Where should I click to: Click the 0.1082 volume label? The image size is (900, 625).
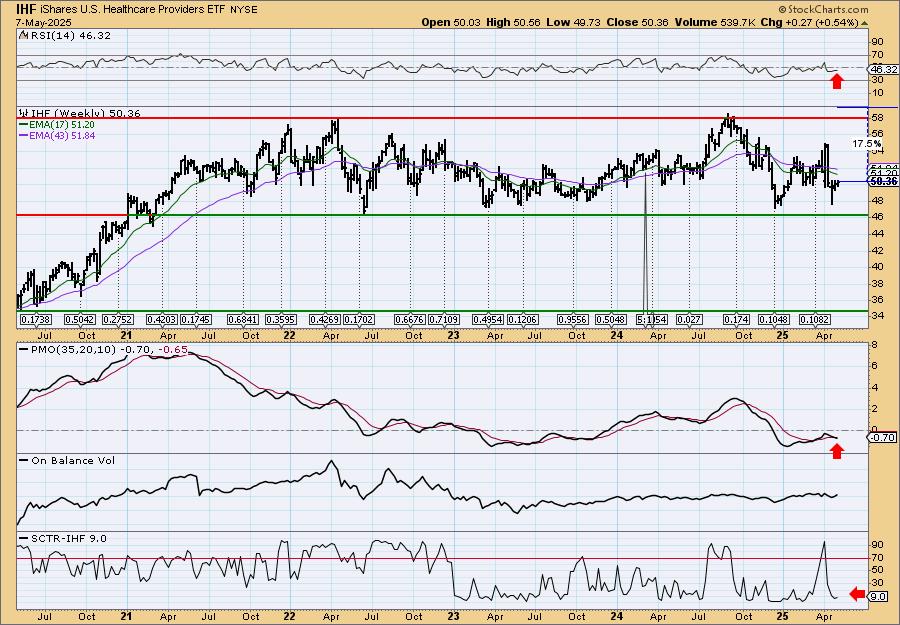(815, 319)
